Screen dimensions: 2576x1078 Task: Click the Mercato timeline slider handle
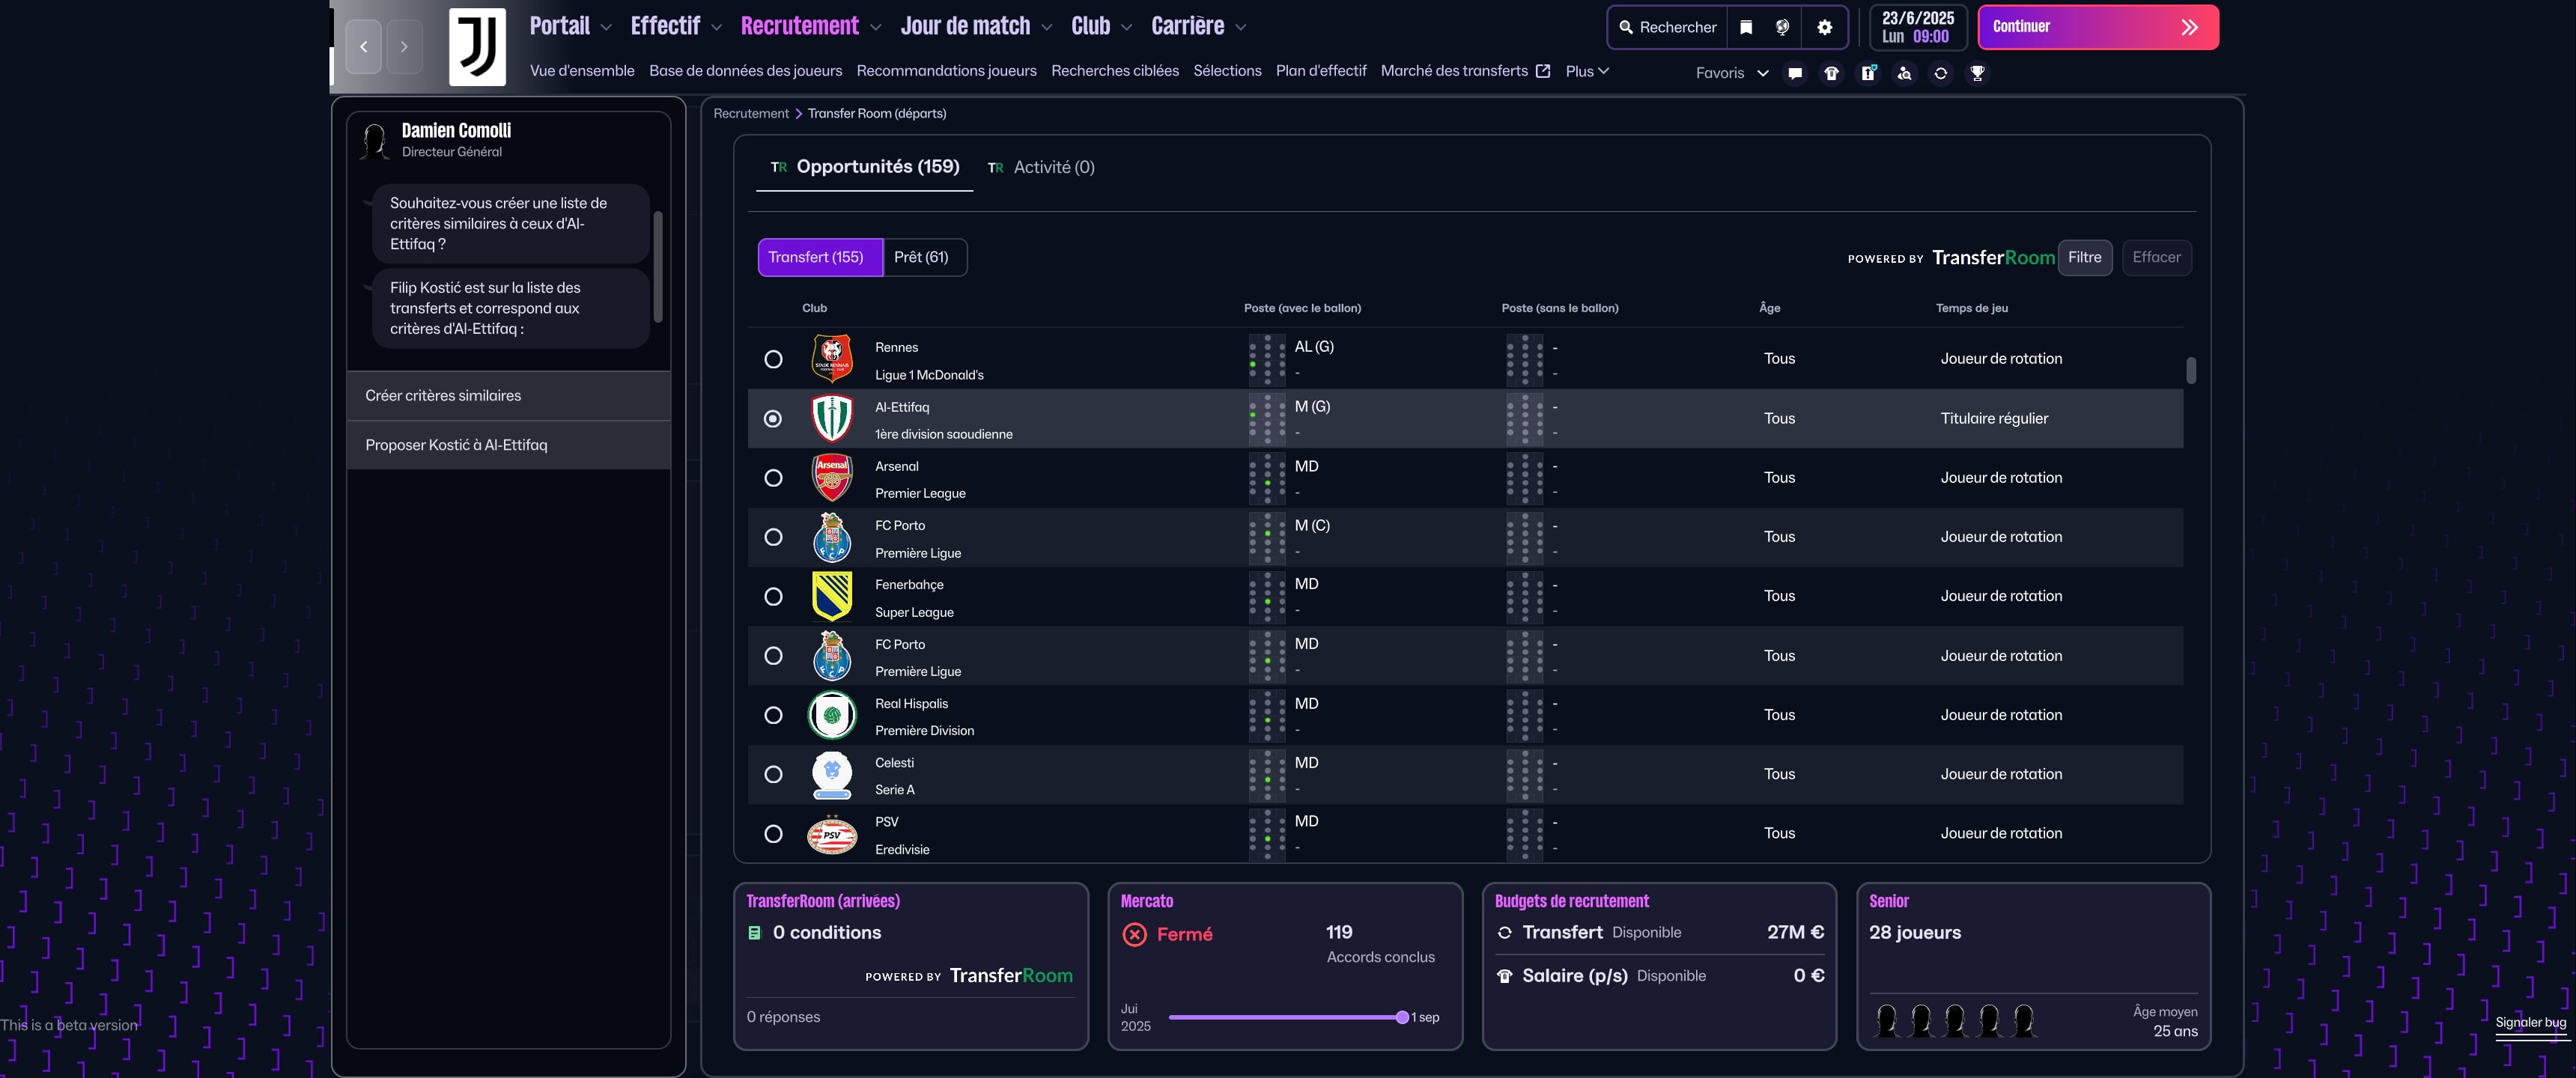[1402, 1017]
